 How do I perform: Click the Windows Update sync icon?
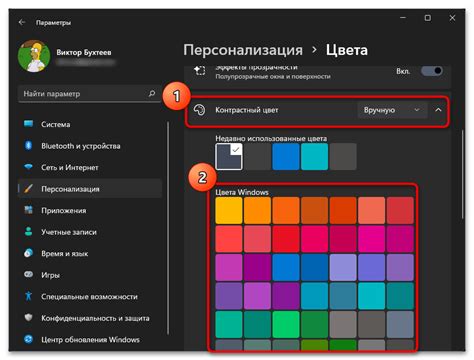[29, 339]
